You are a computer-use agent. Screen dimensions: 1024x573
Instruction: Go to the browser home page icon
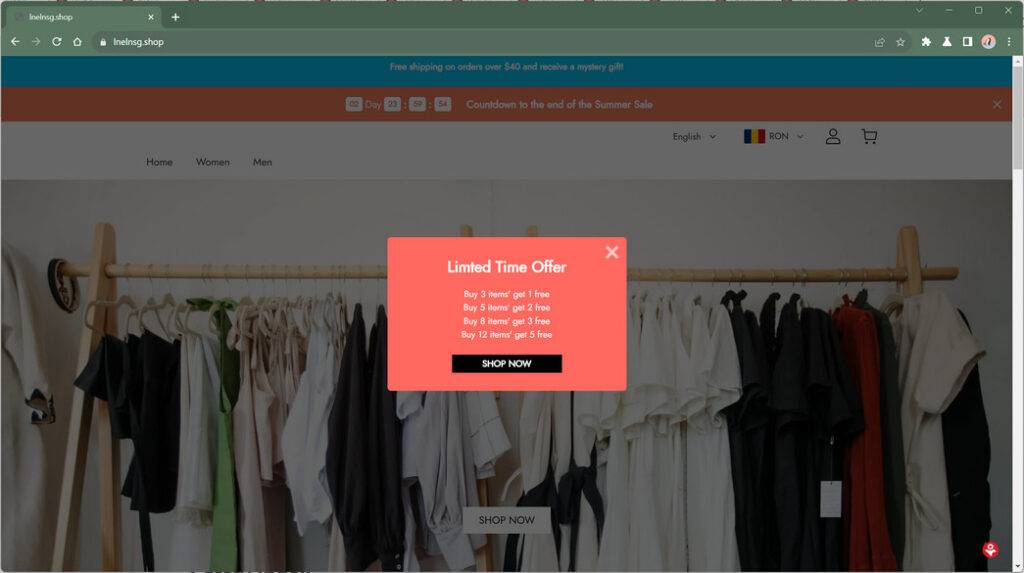[x=77, y=42]
